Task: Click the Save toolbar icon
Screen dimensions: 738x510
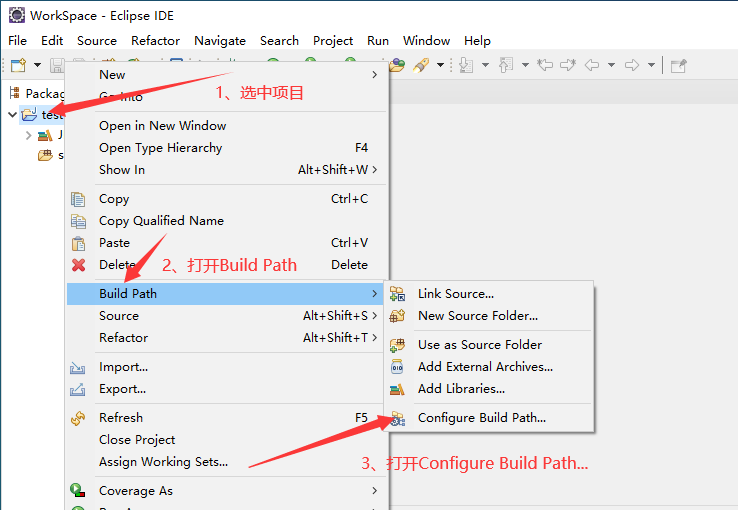Action: [x=56, y=65]
